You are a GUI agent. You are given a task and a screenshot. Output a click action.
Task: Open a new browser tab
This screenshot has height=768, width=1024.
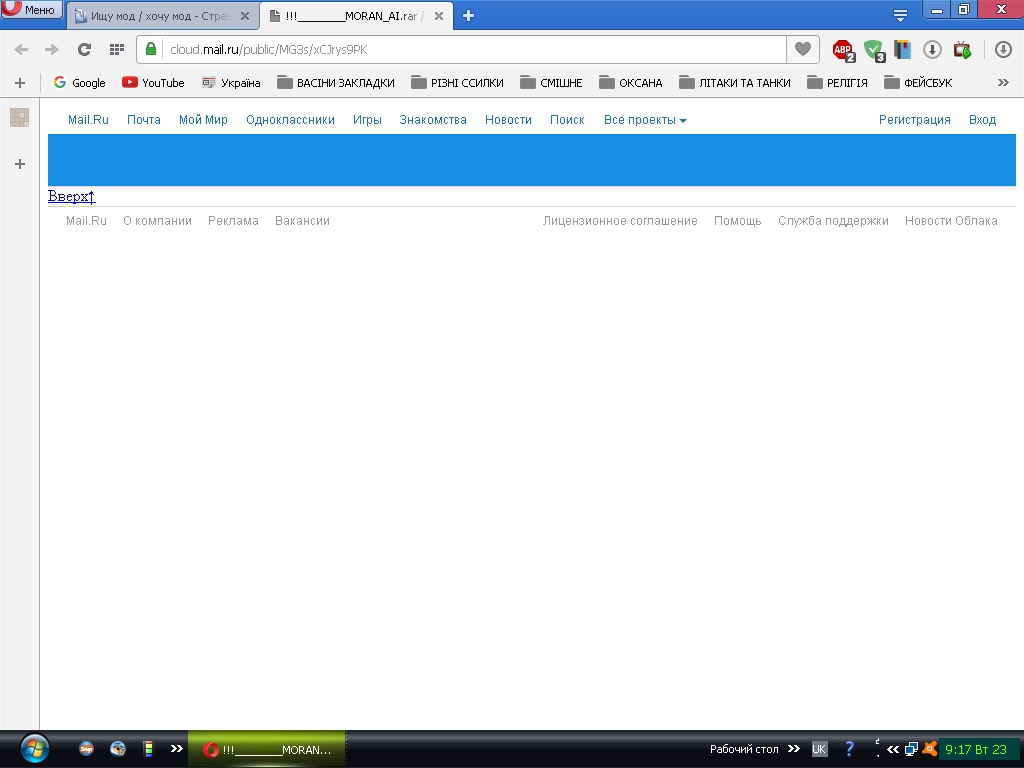pyautogui.click(x=468, y=16)
